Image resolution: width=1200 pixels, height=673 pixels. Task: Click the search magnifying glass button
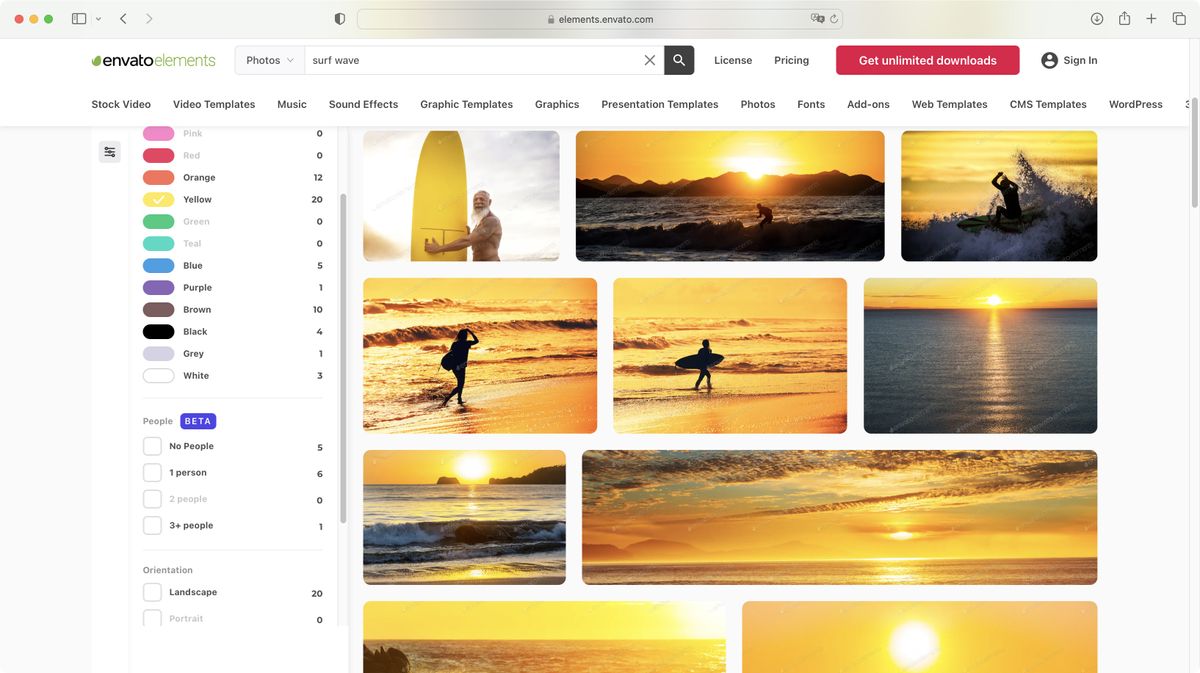(x=678, y=60)
